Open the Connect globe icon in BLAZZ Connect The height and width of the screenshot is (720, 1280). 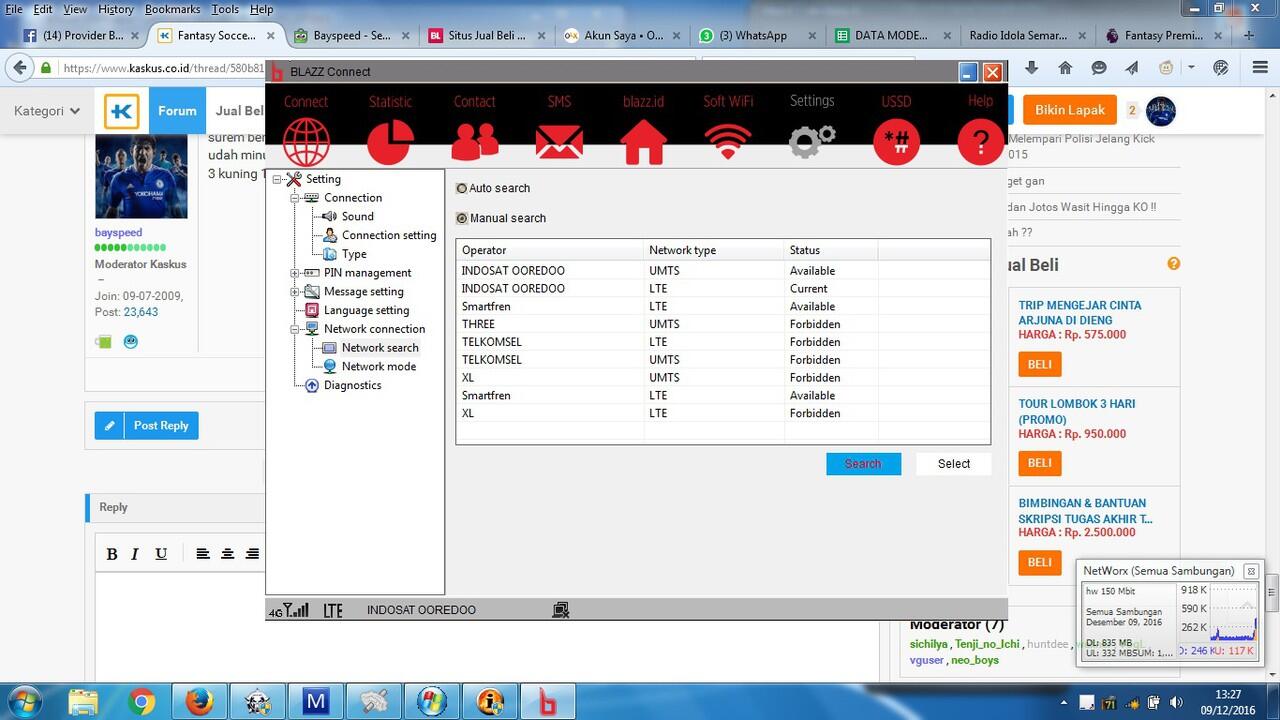coord(306,141)
